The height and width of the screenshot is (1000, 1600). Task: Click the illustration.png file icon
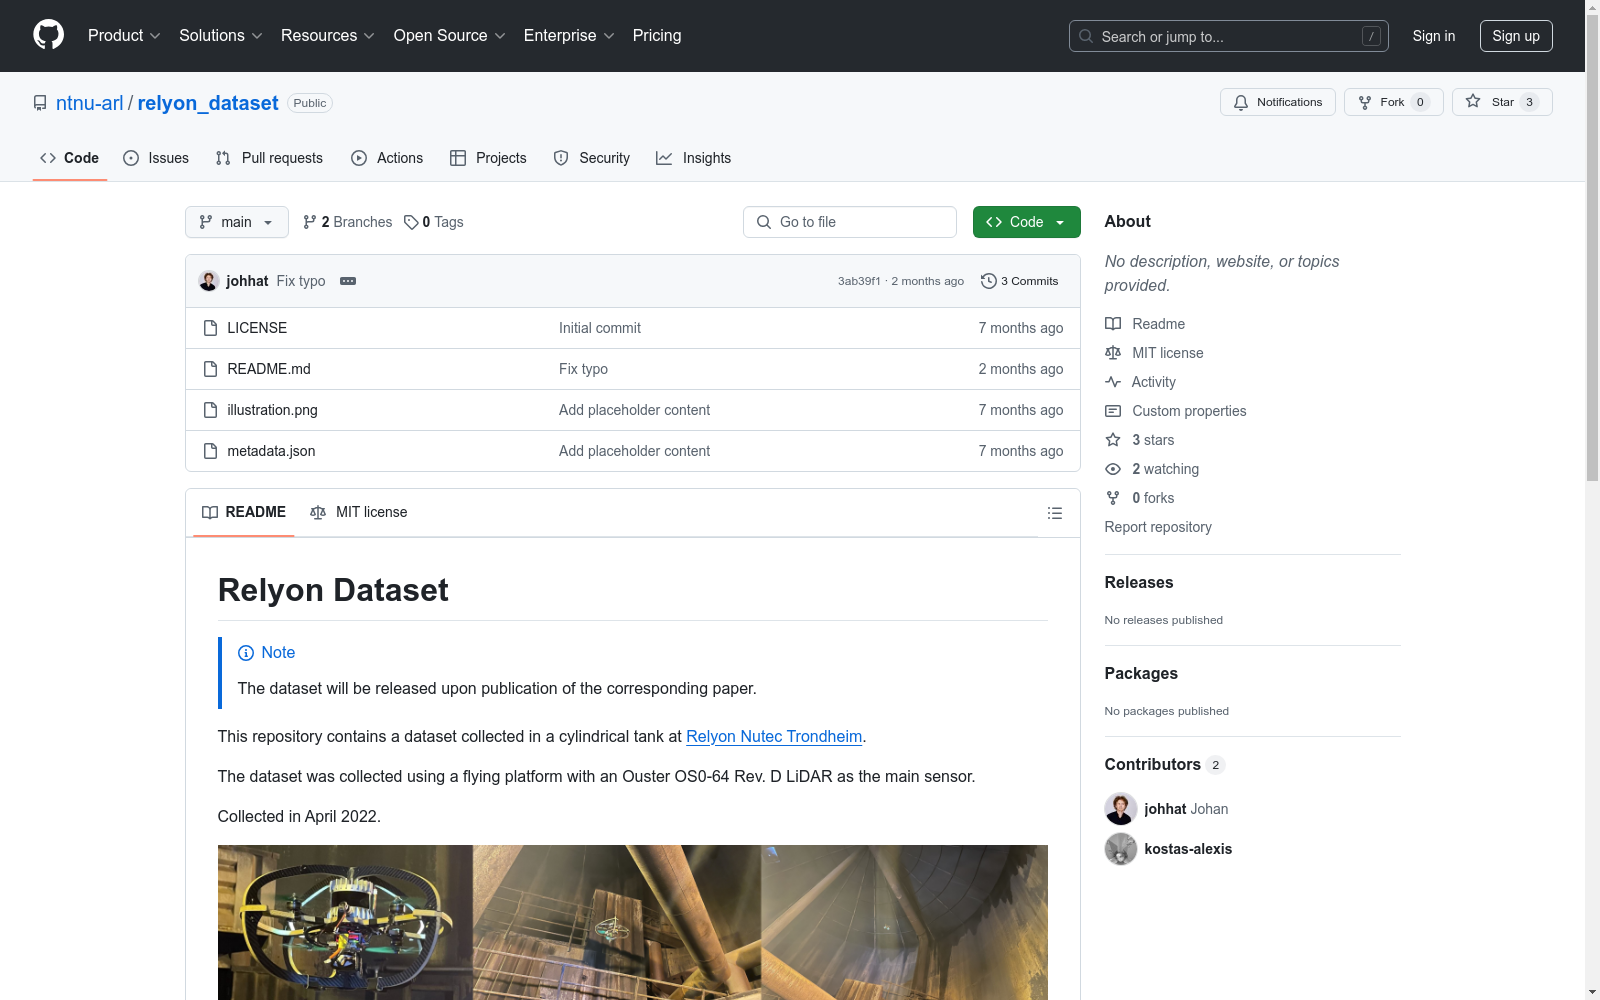pos(210,410)
